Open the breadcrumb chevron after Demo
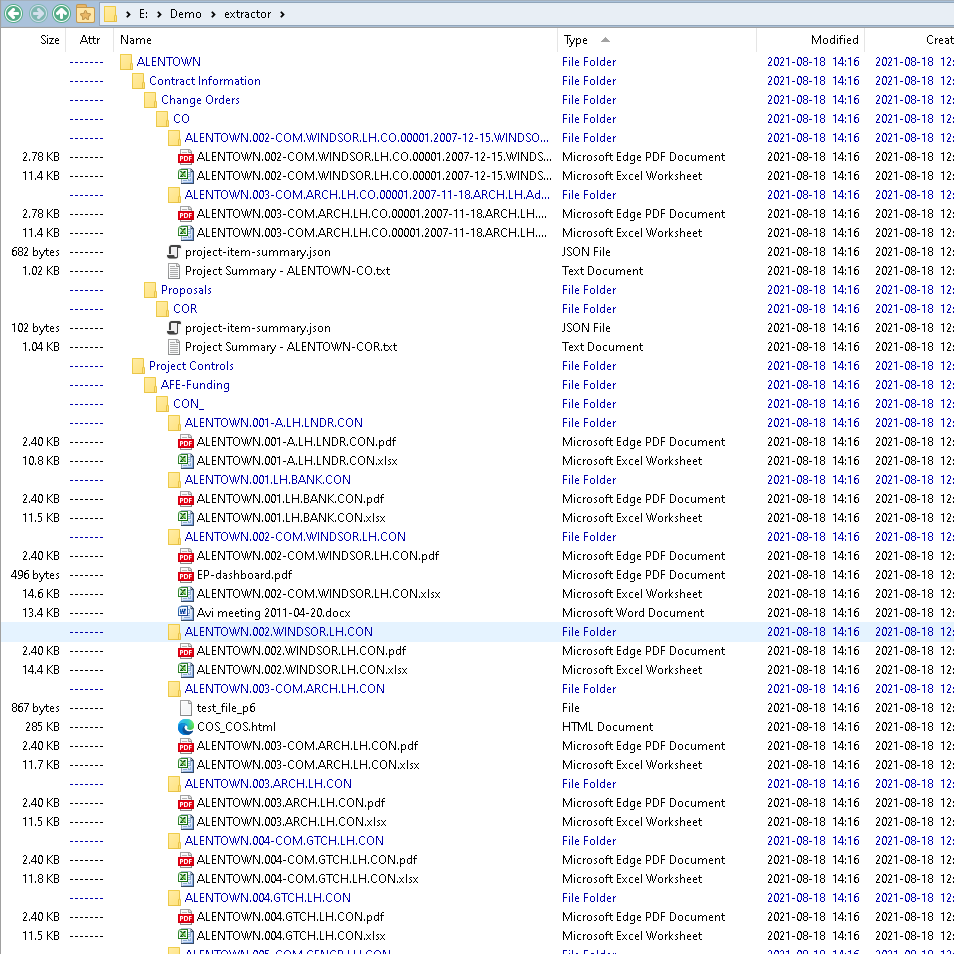 pos(212,14)
